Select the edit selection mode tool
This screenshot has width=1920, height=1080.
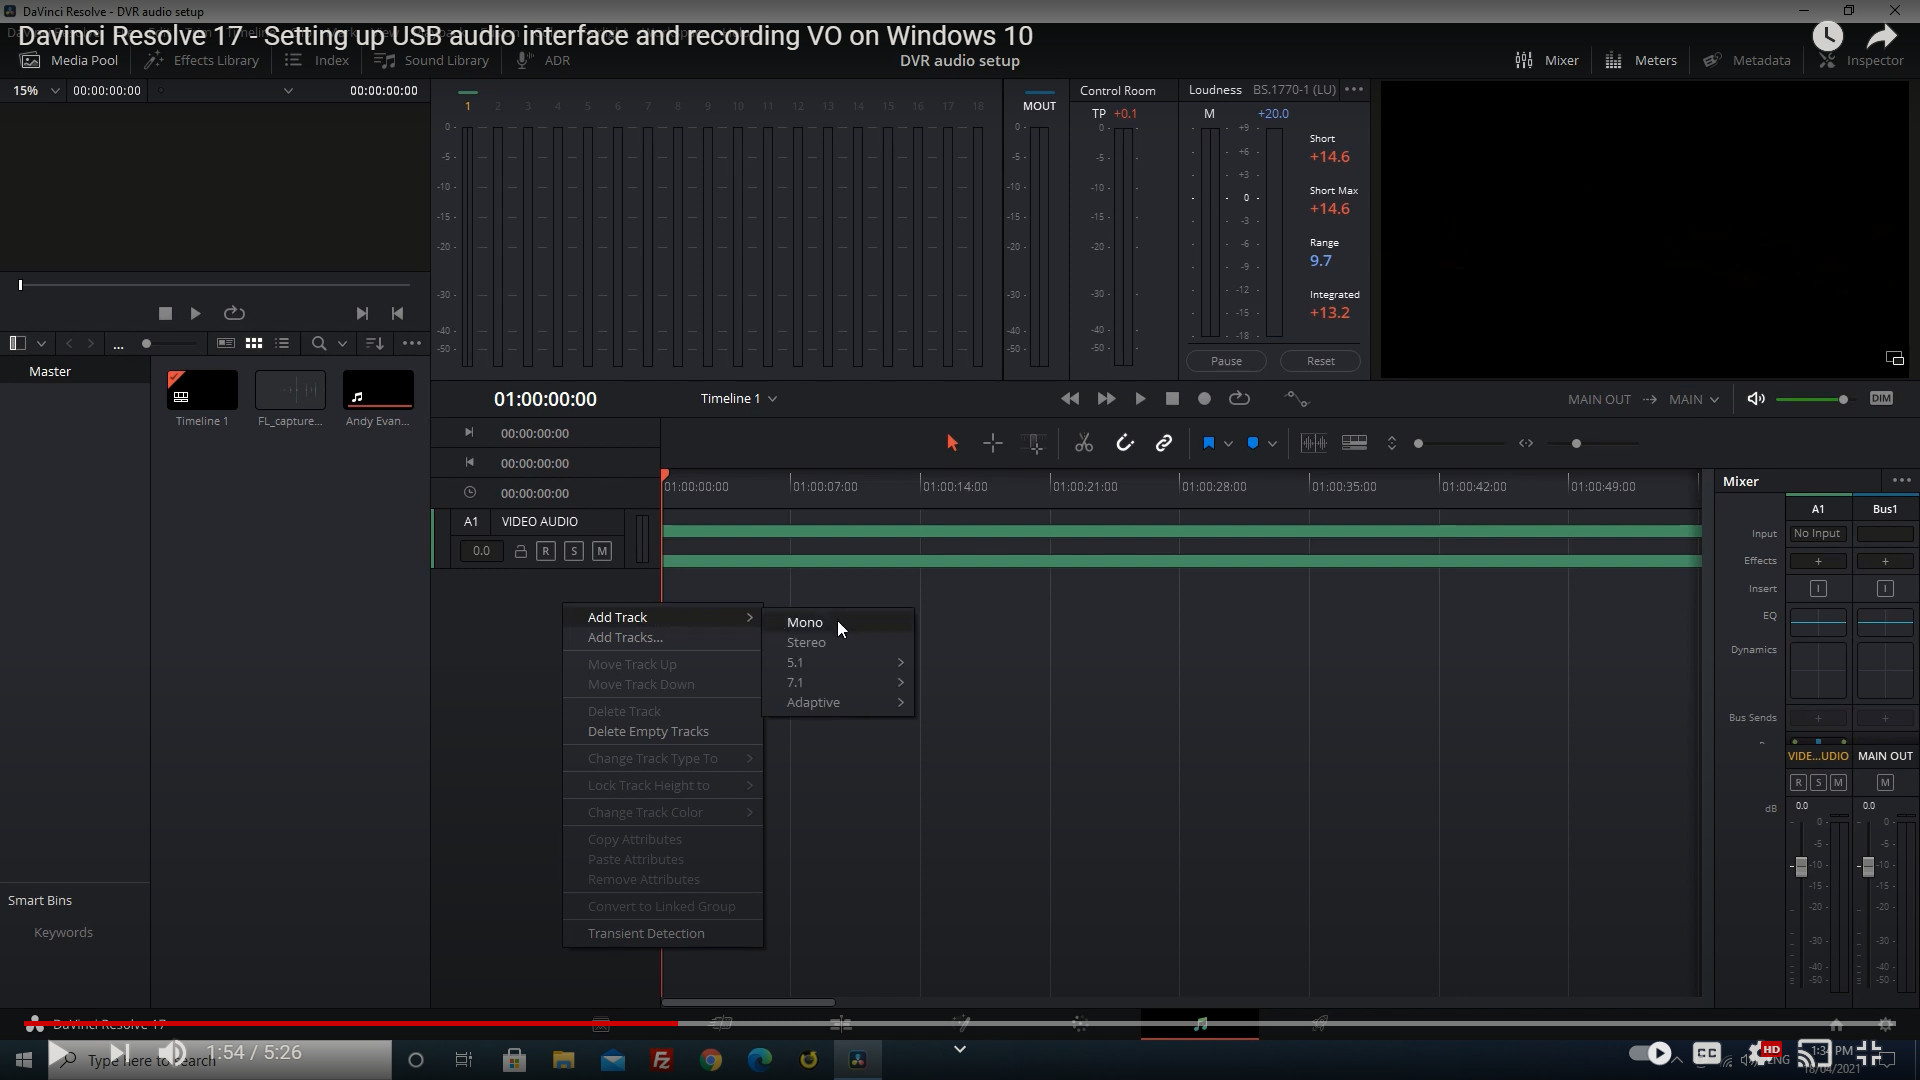pos(1034,443)
